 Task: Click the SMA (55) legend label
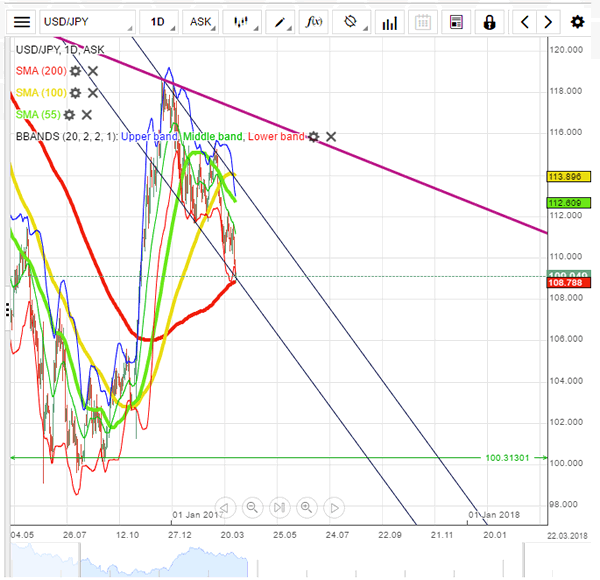point(38,114)
